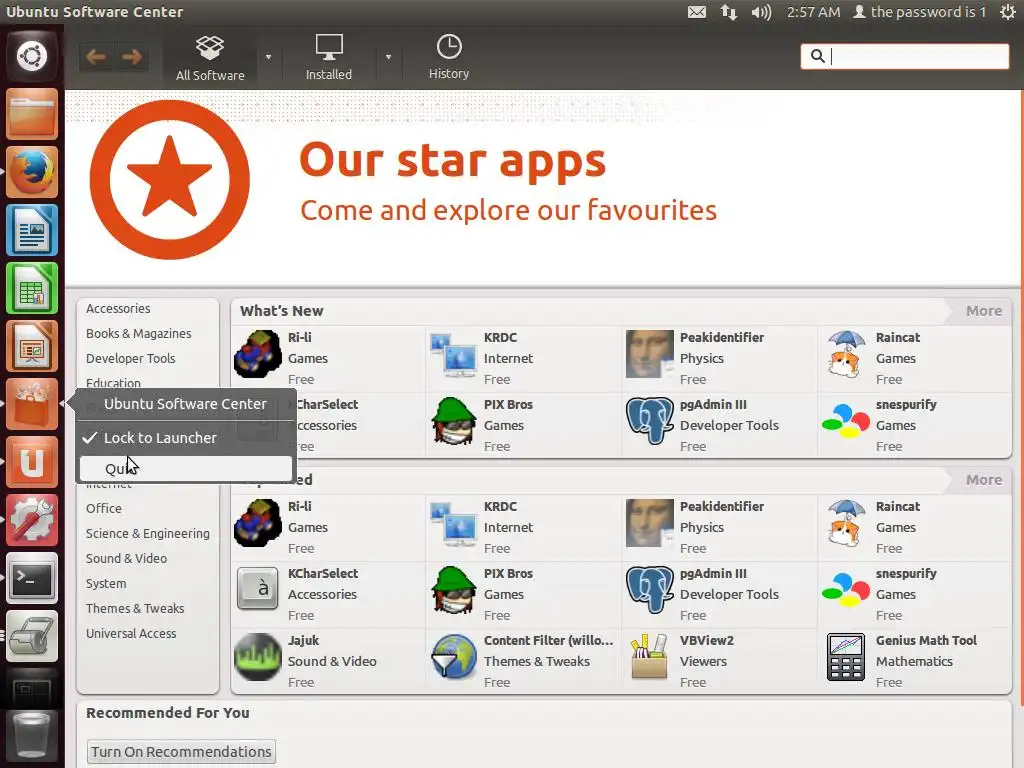Open the Books & Magazines category
Image resolution: width=1024 pixels, height=768 pixels.
[138, 334]
